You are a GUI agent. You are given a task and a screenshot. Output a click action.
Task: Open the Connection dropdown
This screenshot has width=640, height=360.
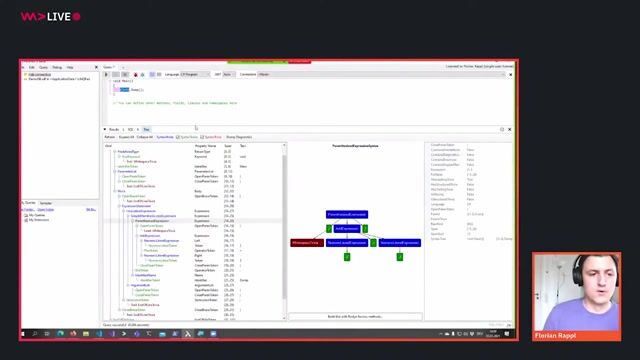[x=380, y=75]
